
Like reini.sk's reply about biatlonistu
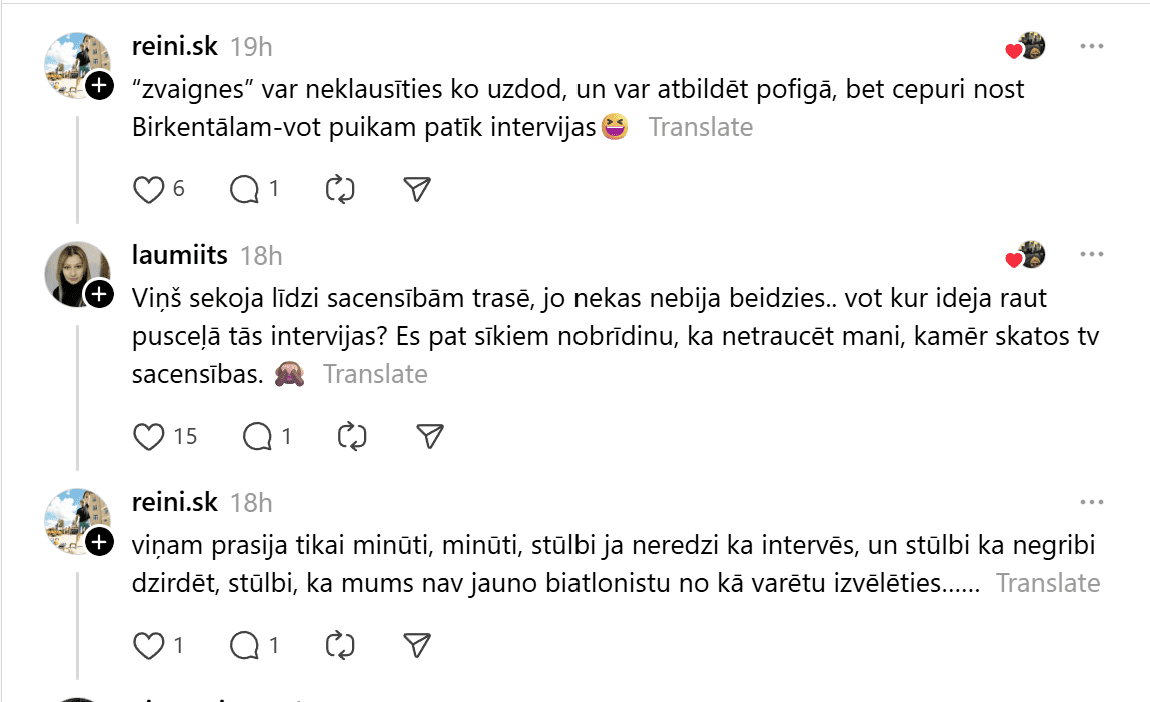coord(148,646)
